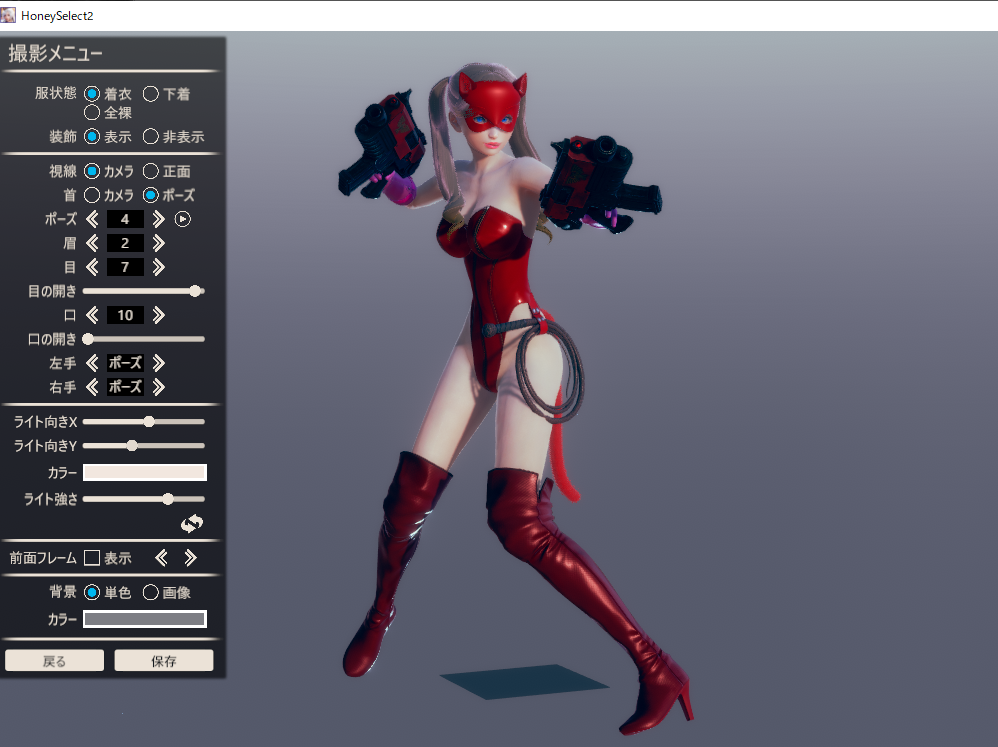Advance to the next eyebrow (眉) type
This screenshot has width=998, height=747.
point(158,243)
